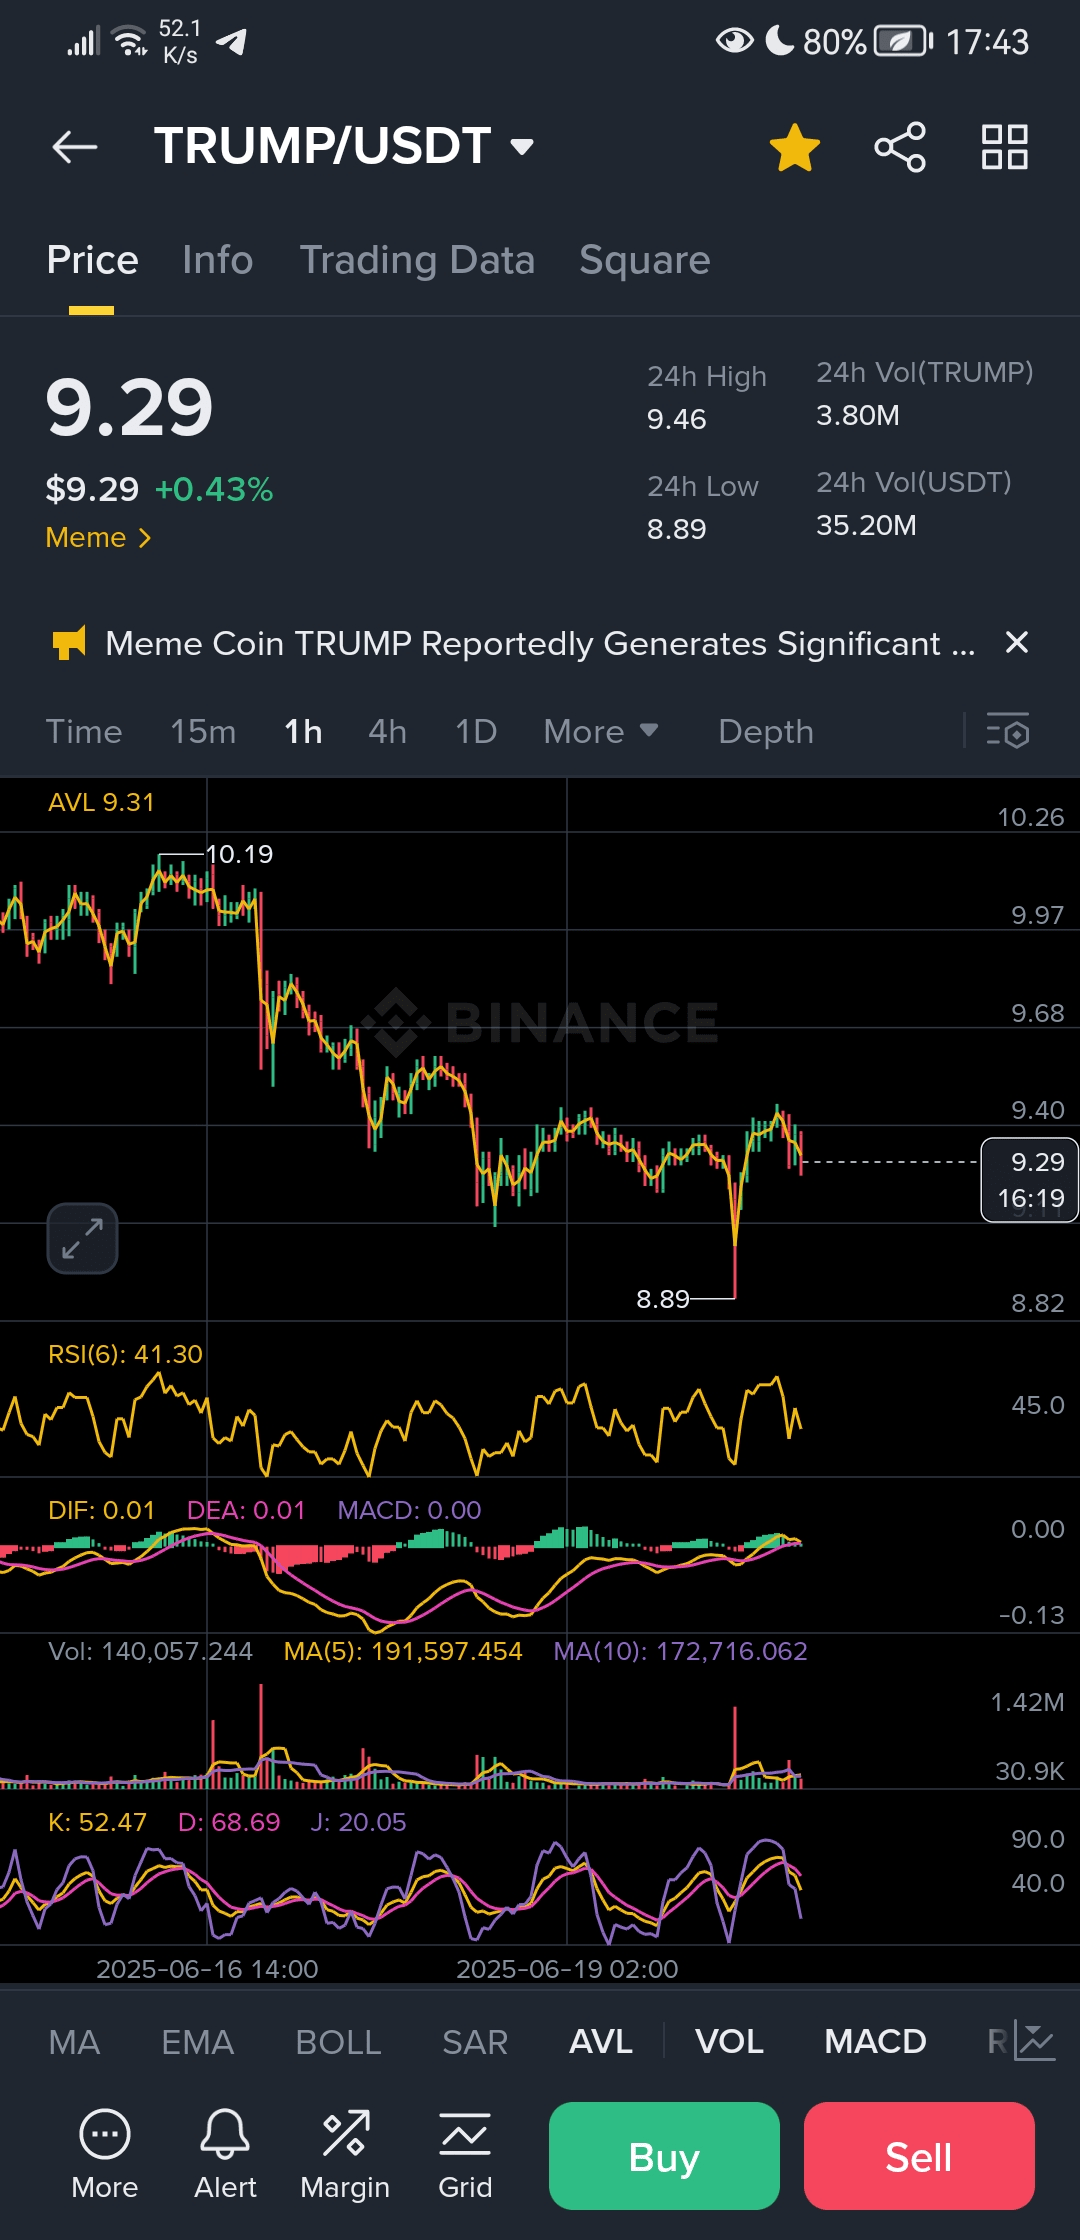
Task: Switch to the Price tab
Action: tap(92, 260)
